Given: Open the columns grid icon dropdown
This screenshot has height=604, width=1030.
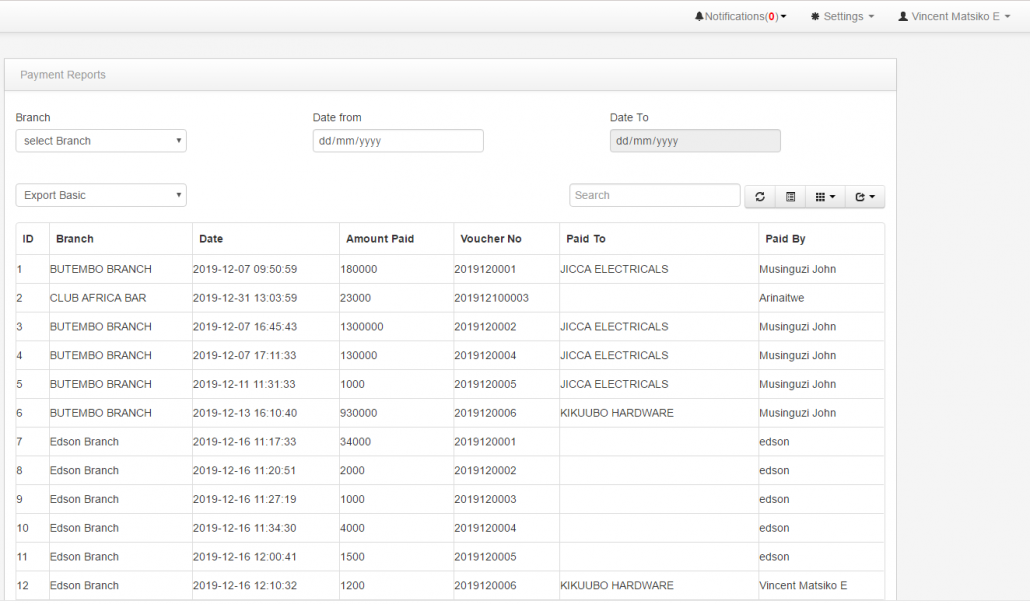Looking at the screenshot, I should [x=825, y=197].
